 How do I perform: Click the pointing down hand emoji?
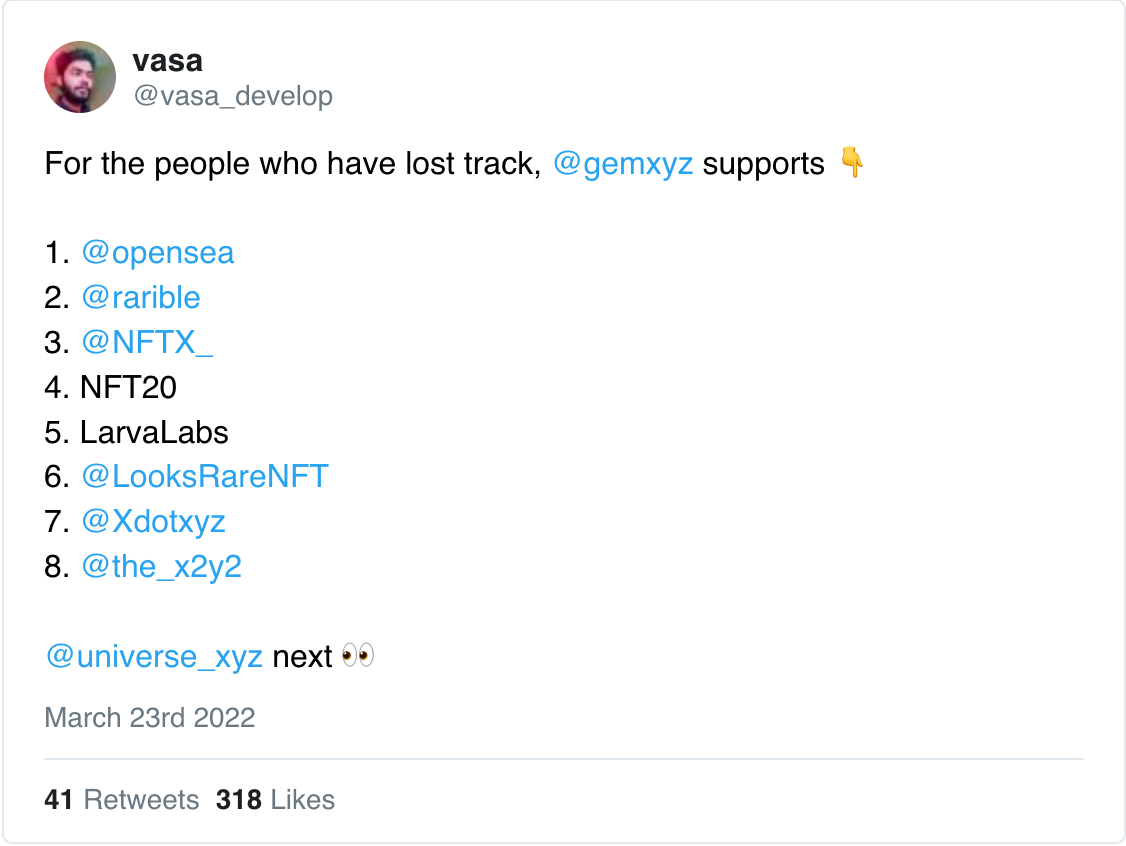(x=852, y=163)
